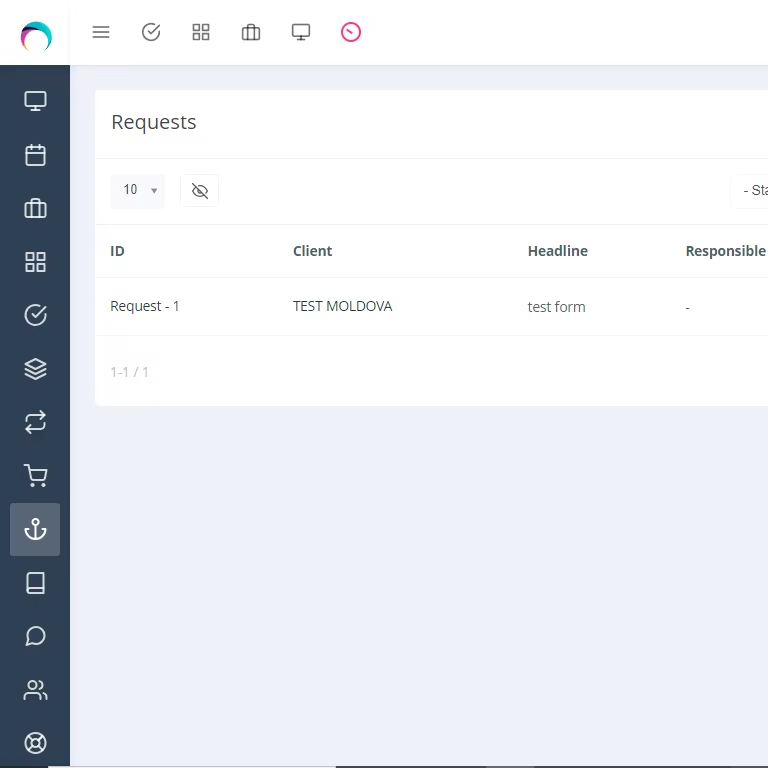The height and width of the screenshot is (768, 768).
Task: Open the 10 rows per page dropdown
Action: coord(138,191)
